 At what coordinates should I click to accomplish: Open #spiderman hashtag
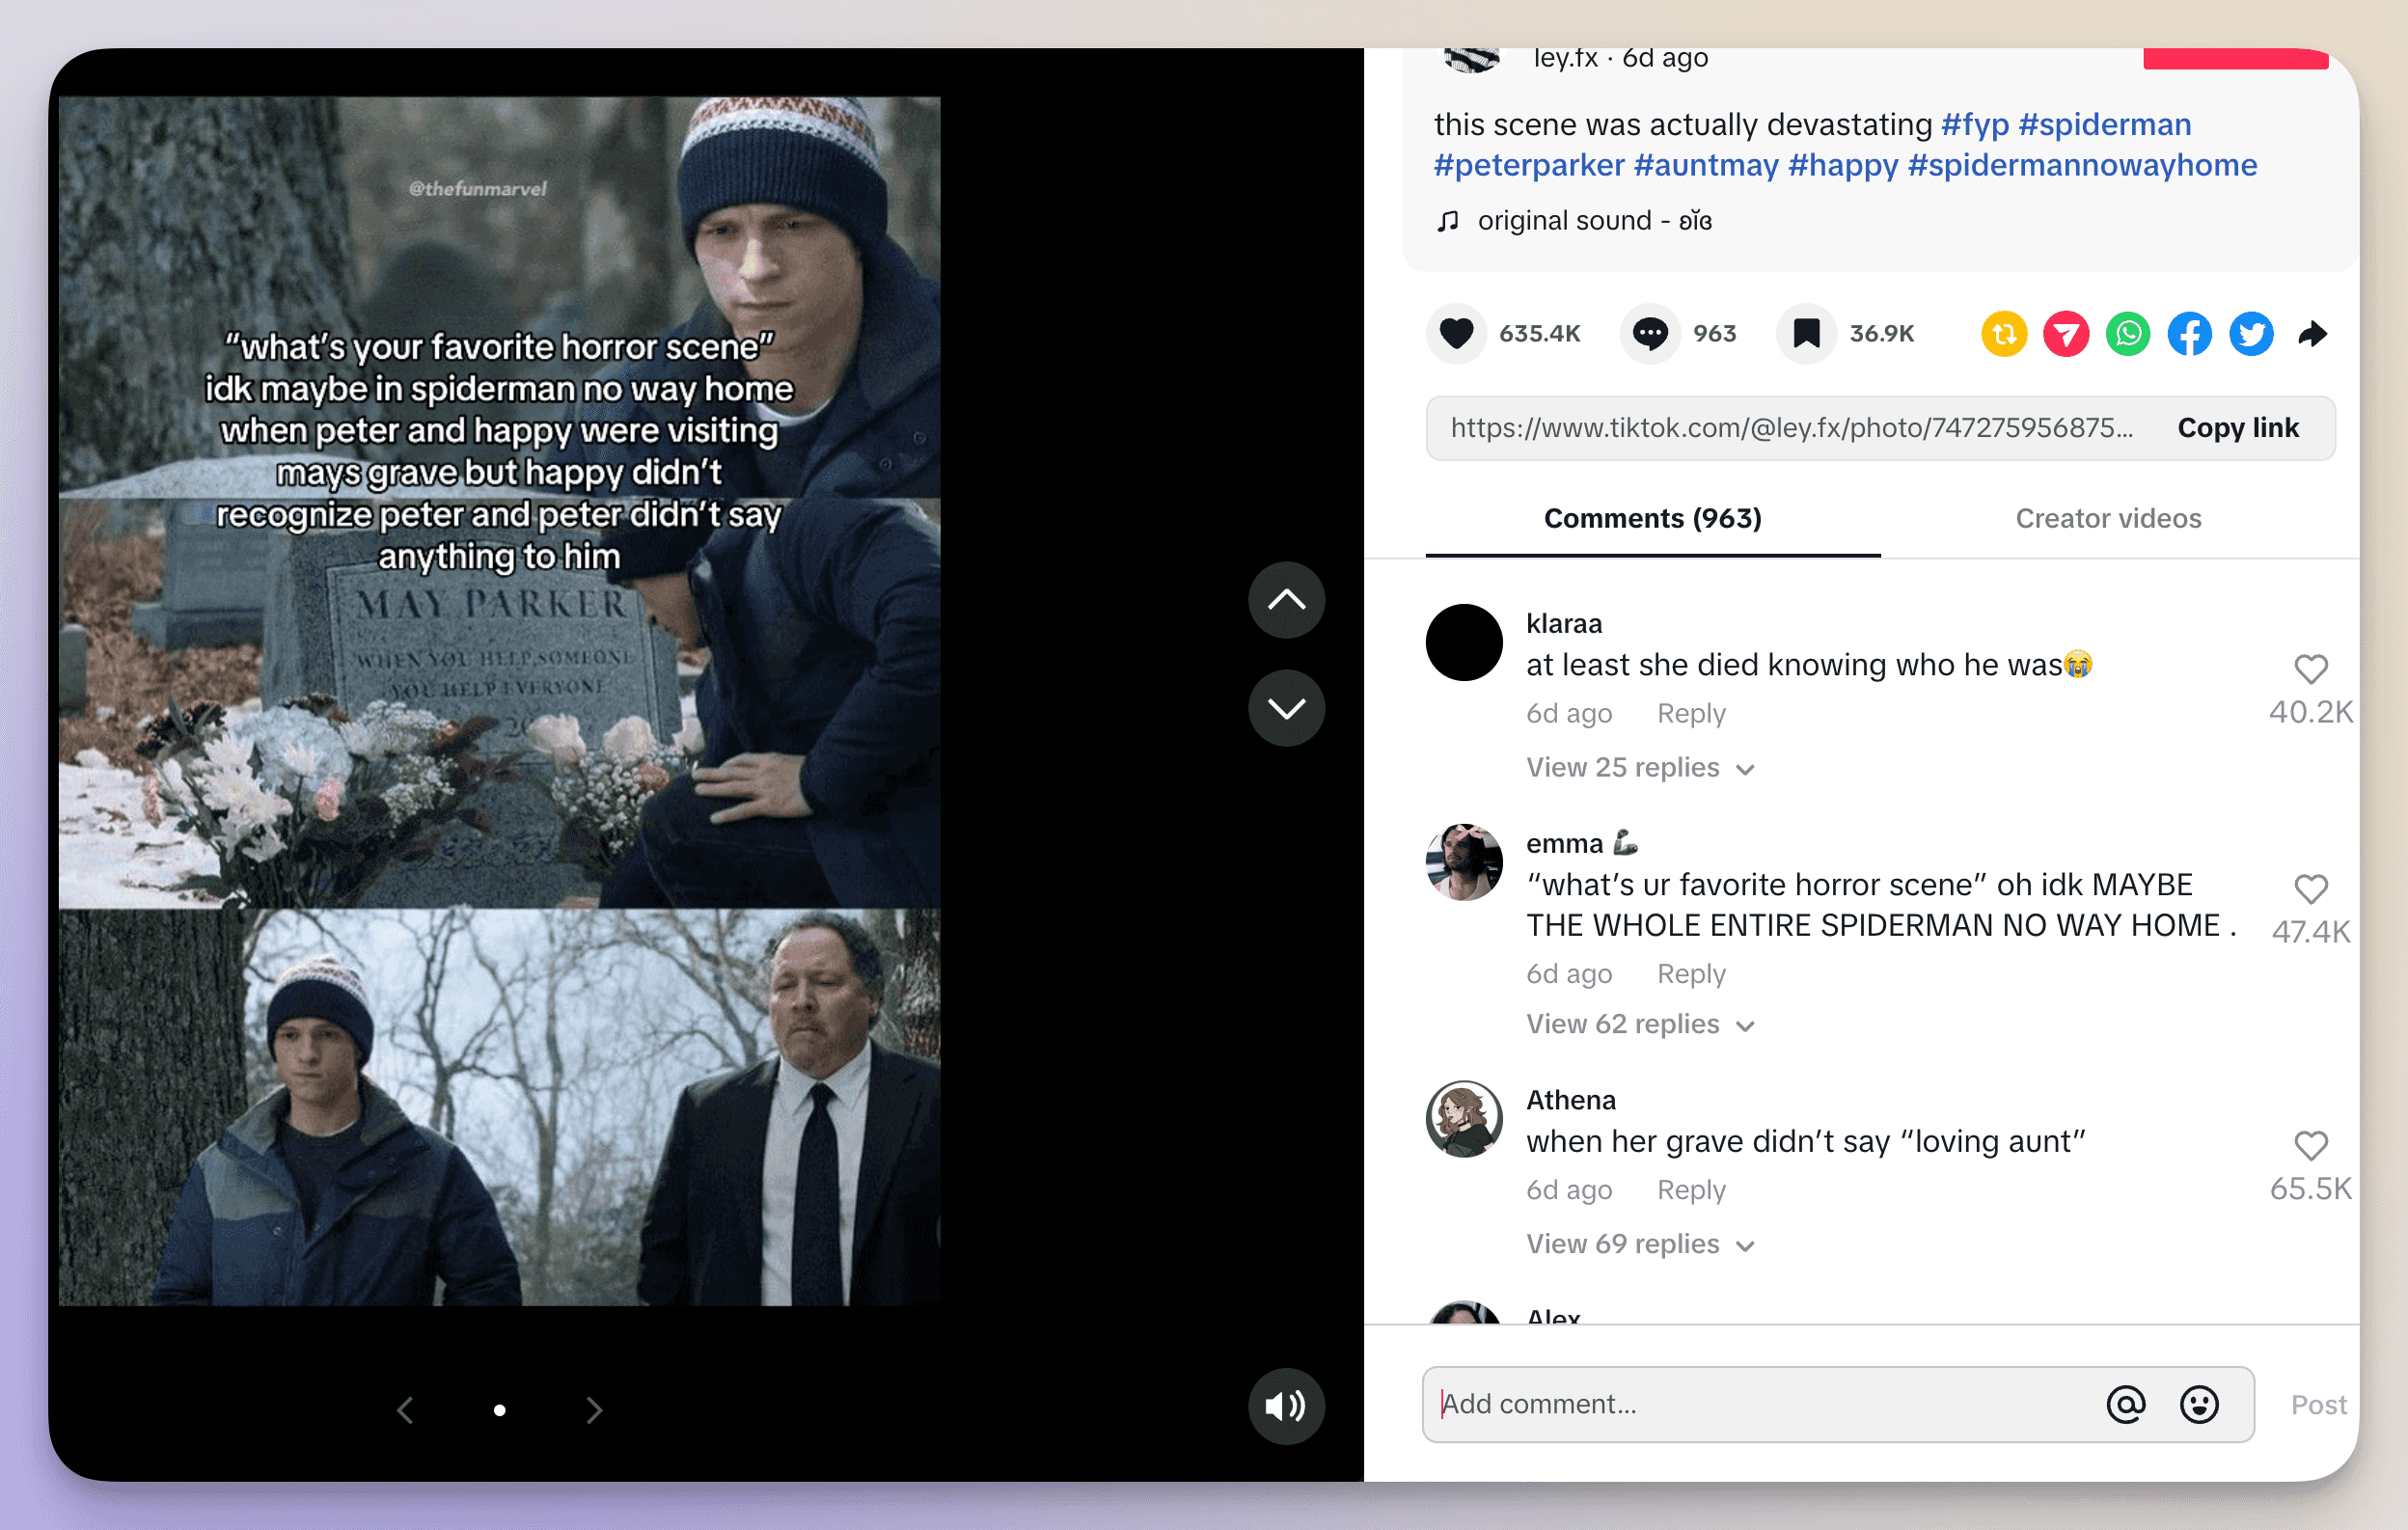[x=2105, y=124]
